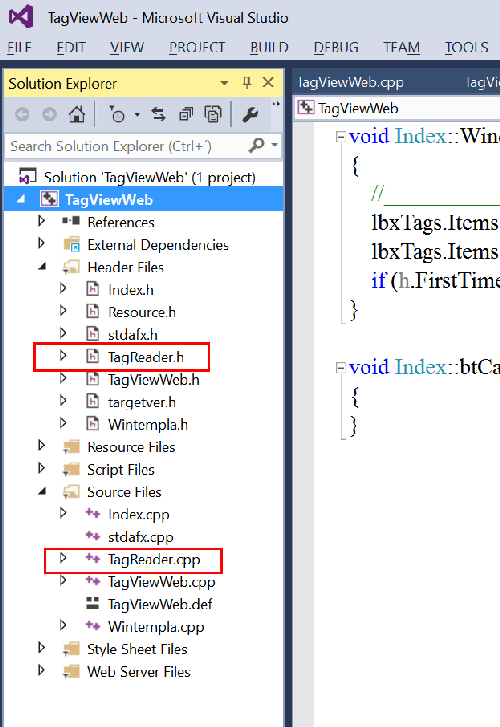
Task: Click the Back navigation arrow in Solution Explorer
Action: [22, 114]
